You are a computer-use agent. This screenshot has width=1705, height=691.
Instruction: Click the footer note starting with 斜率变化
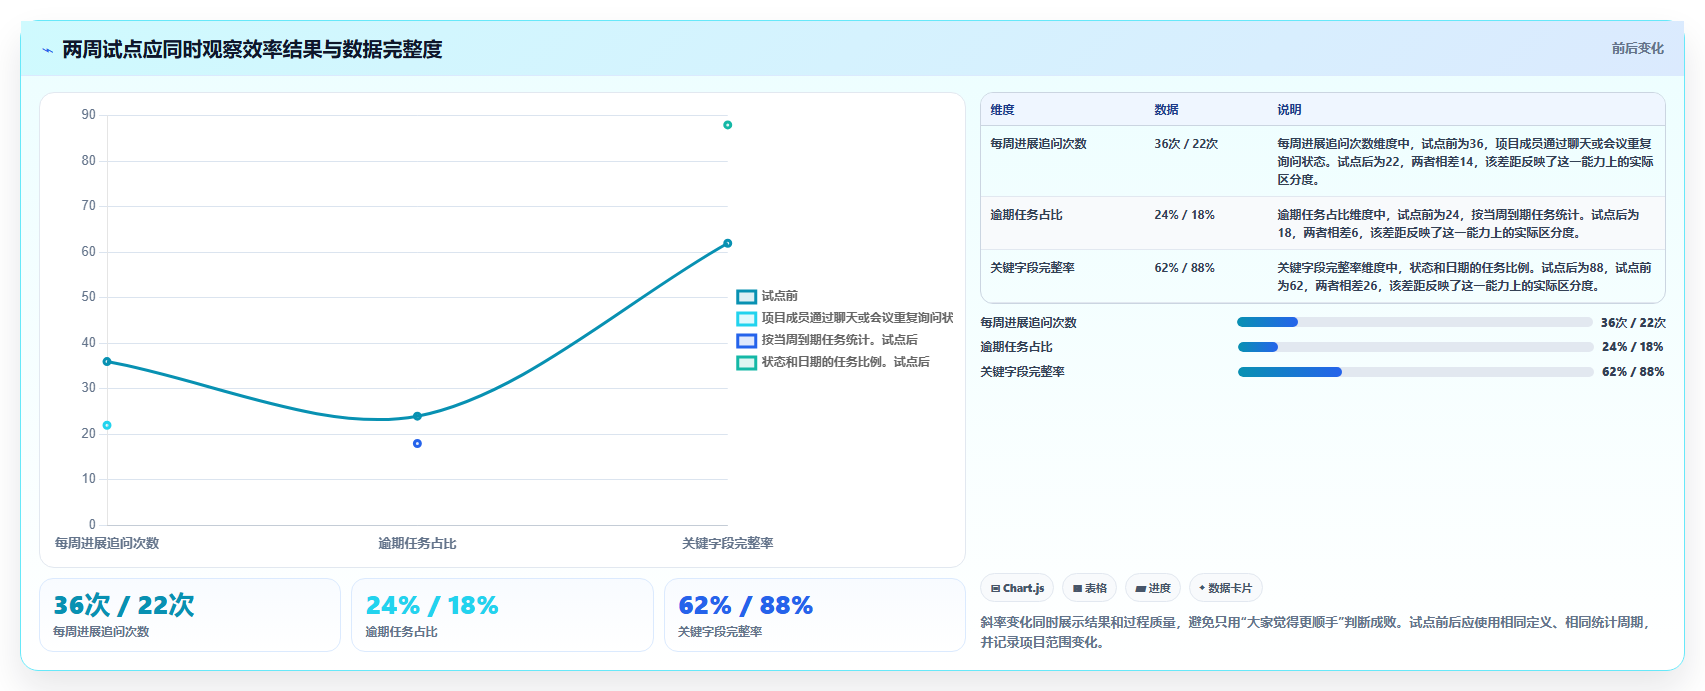1316,632
